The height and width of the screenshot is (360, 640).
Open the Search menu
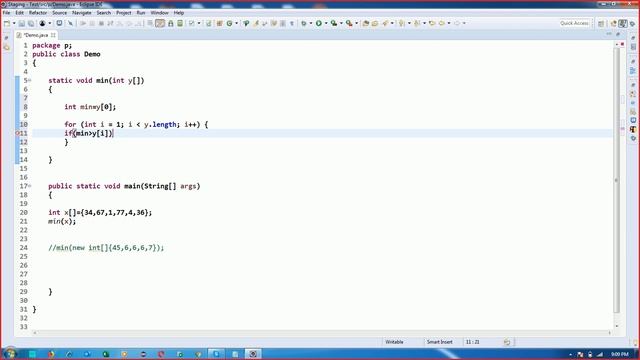pyautogui.click(x=104, y=13)
